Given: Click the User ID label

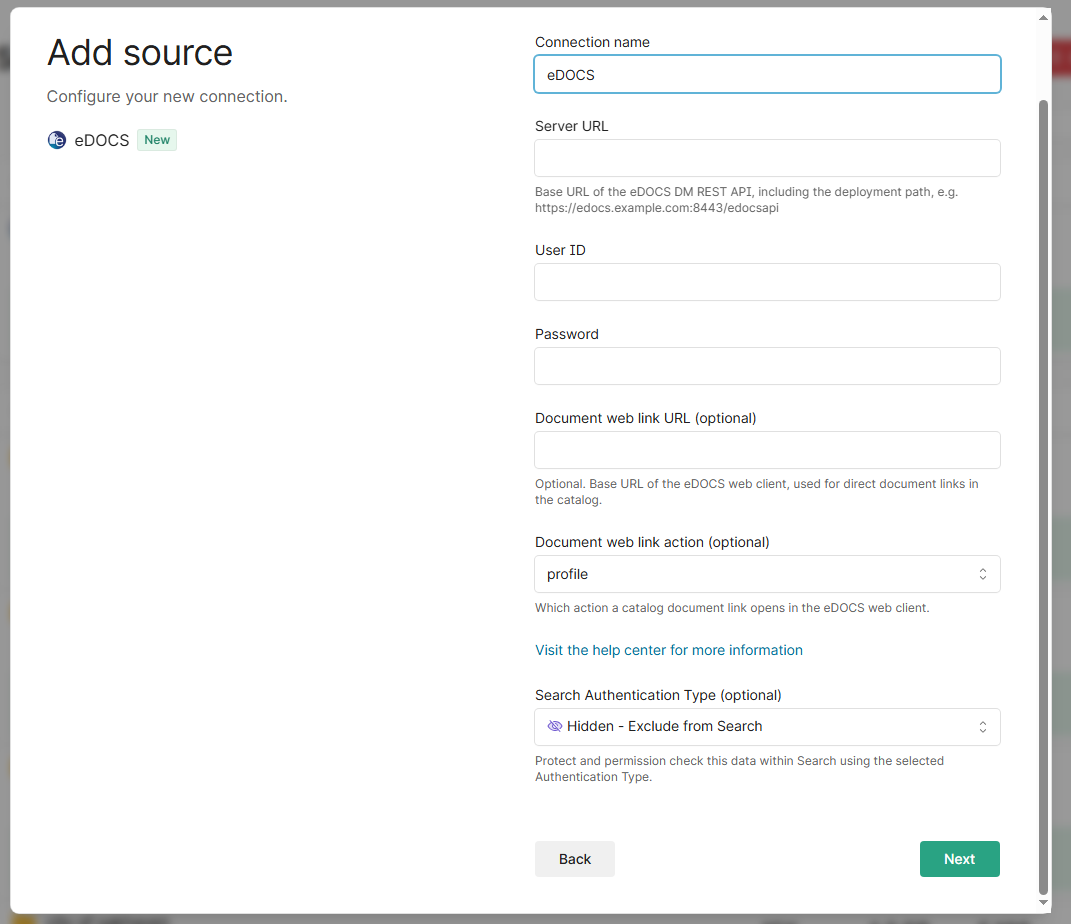Looking at the screenshot, I should click(x=560, y=250).
